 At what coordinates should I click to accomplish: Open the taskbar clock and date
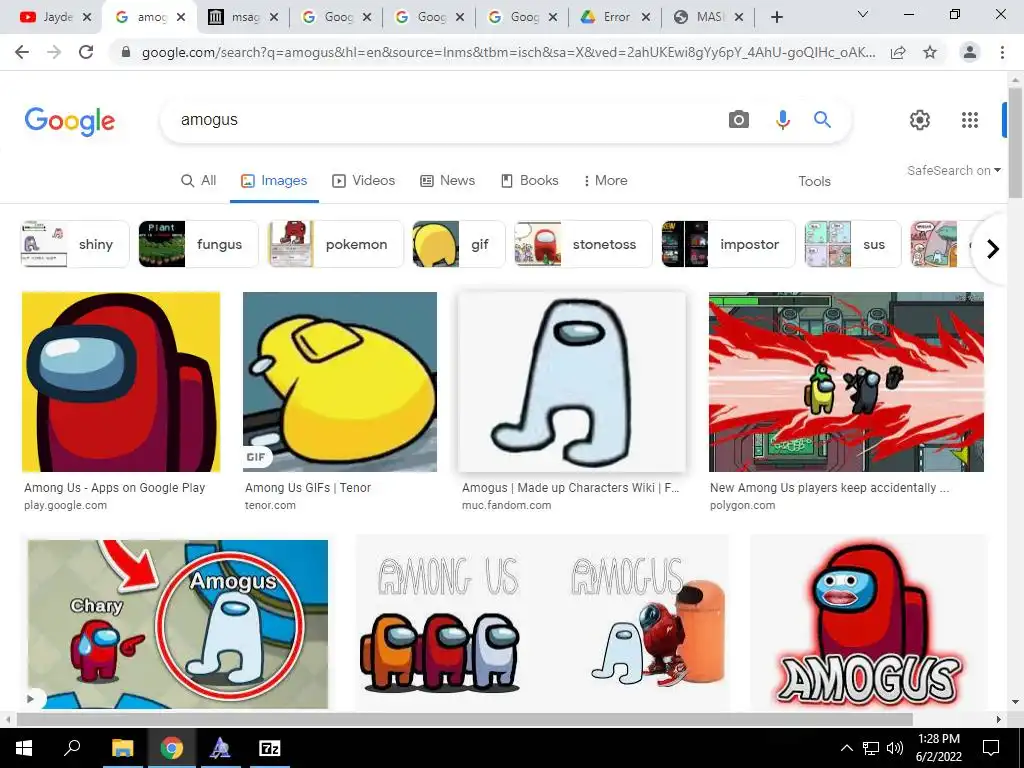(x=939, y=748)
